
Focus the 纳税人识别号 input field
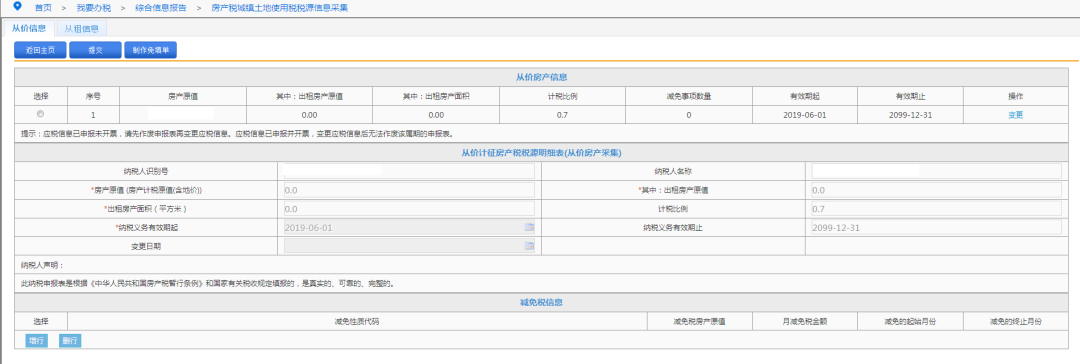[x=409, y=171]
